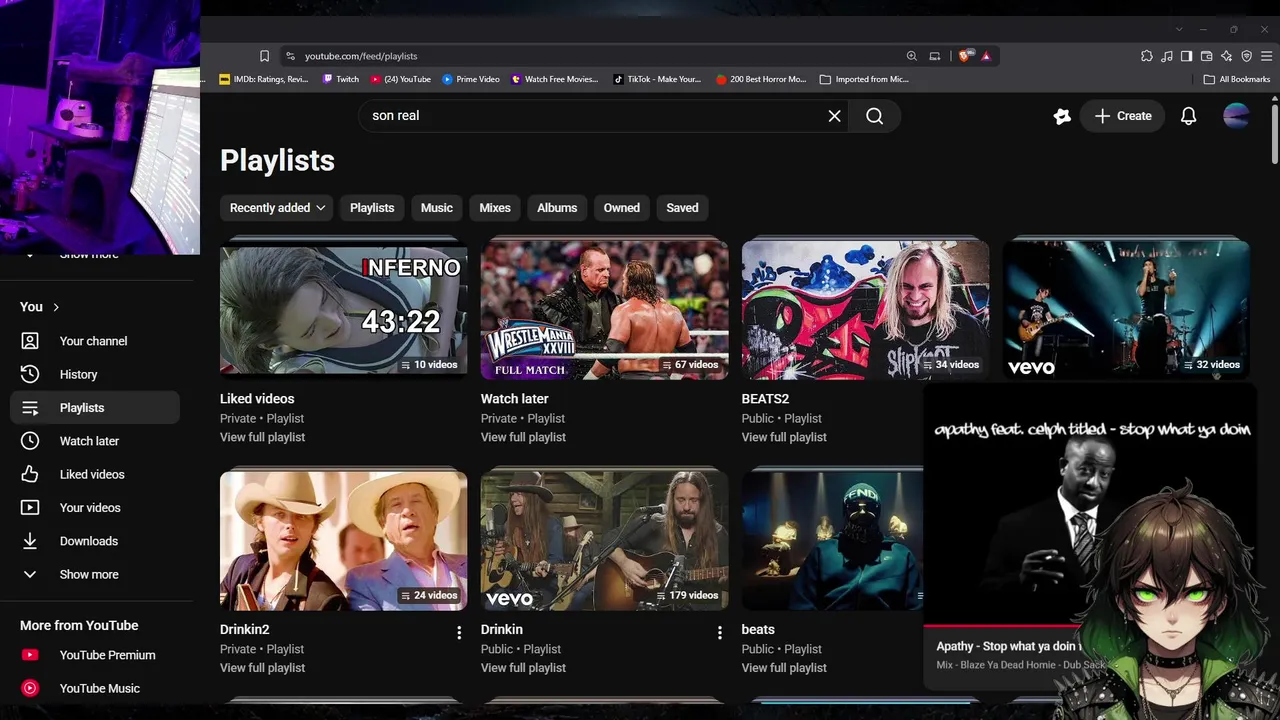Open the Liked videos playlist thumbnail
The width and height of the screenshot is (1280, 720).
point(344,310)
